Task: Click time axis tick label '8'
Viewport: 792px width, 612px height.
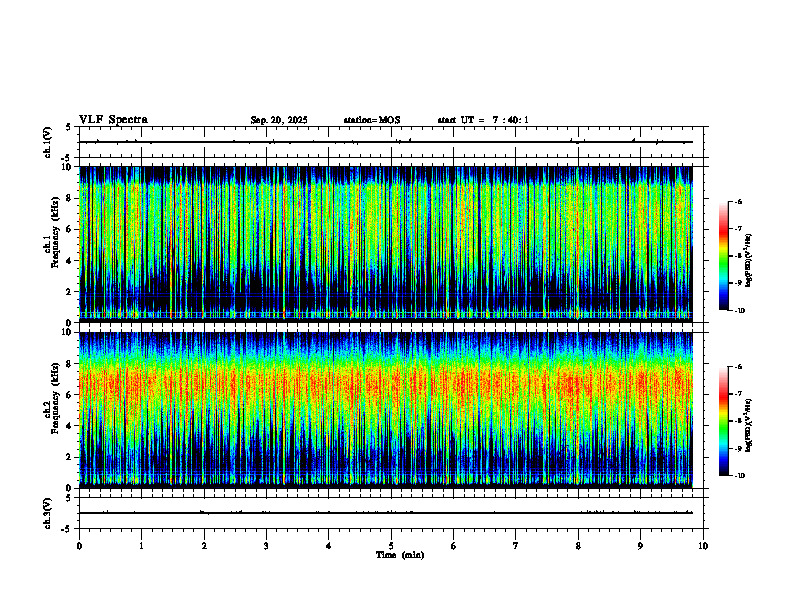Action: point(578,546)
